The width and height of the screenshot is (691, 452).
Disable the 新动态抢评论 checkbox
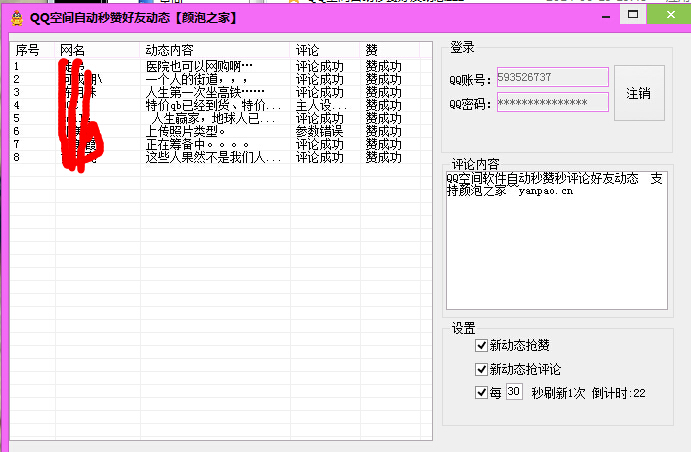[482, 369]
